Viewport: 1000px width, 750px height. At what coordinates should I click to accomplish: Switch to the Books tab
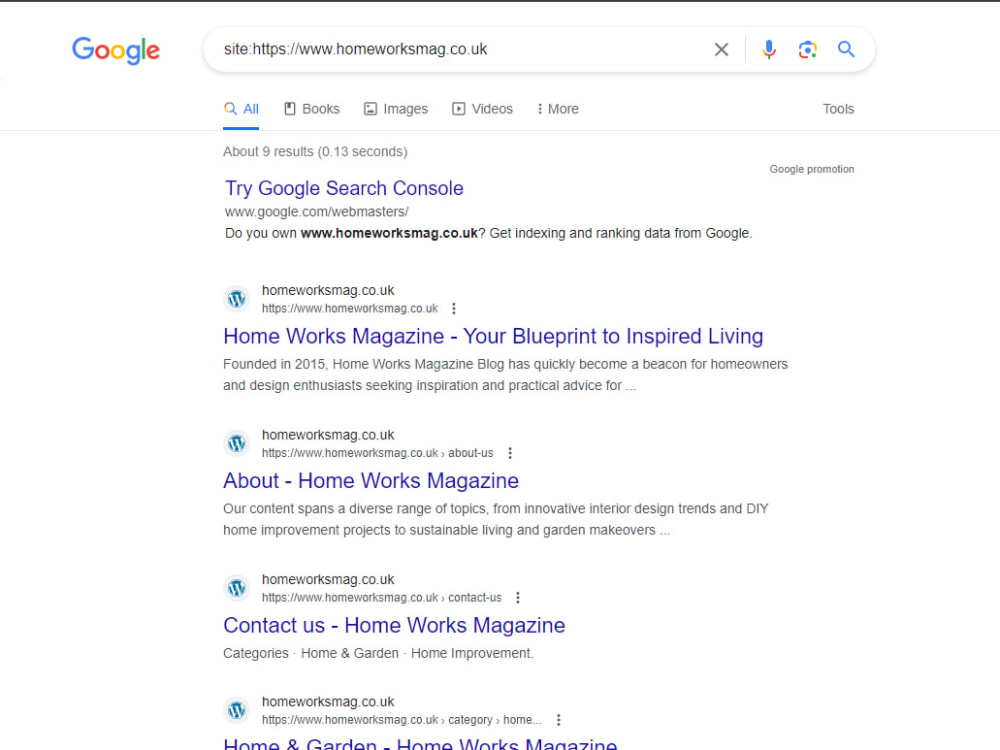[x=312, y=109]
